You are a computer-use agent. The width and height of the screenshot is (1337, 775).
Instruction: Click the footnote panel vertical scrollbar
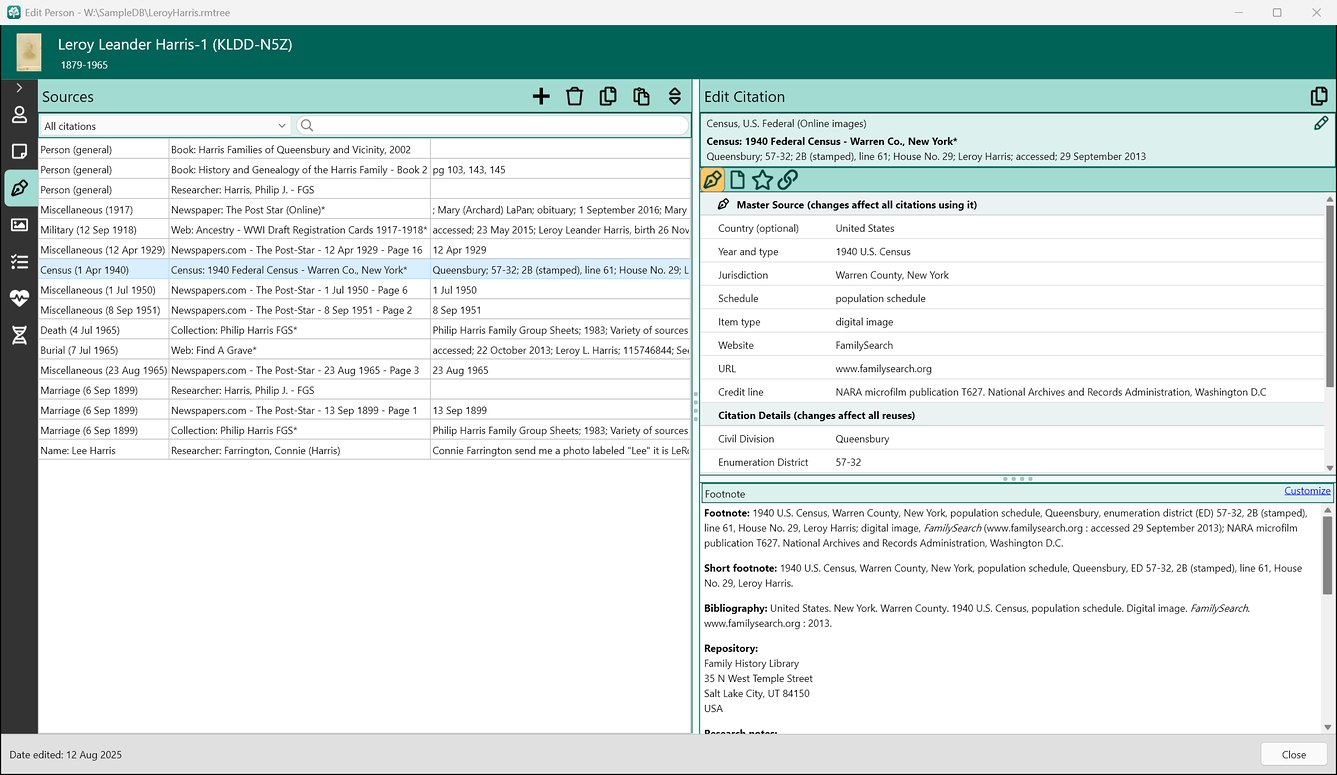click(x=1327, y=618)
